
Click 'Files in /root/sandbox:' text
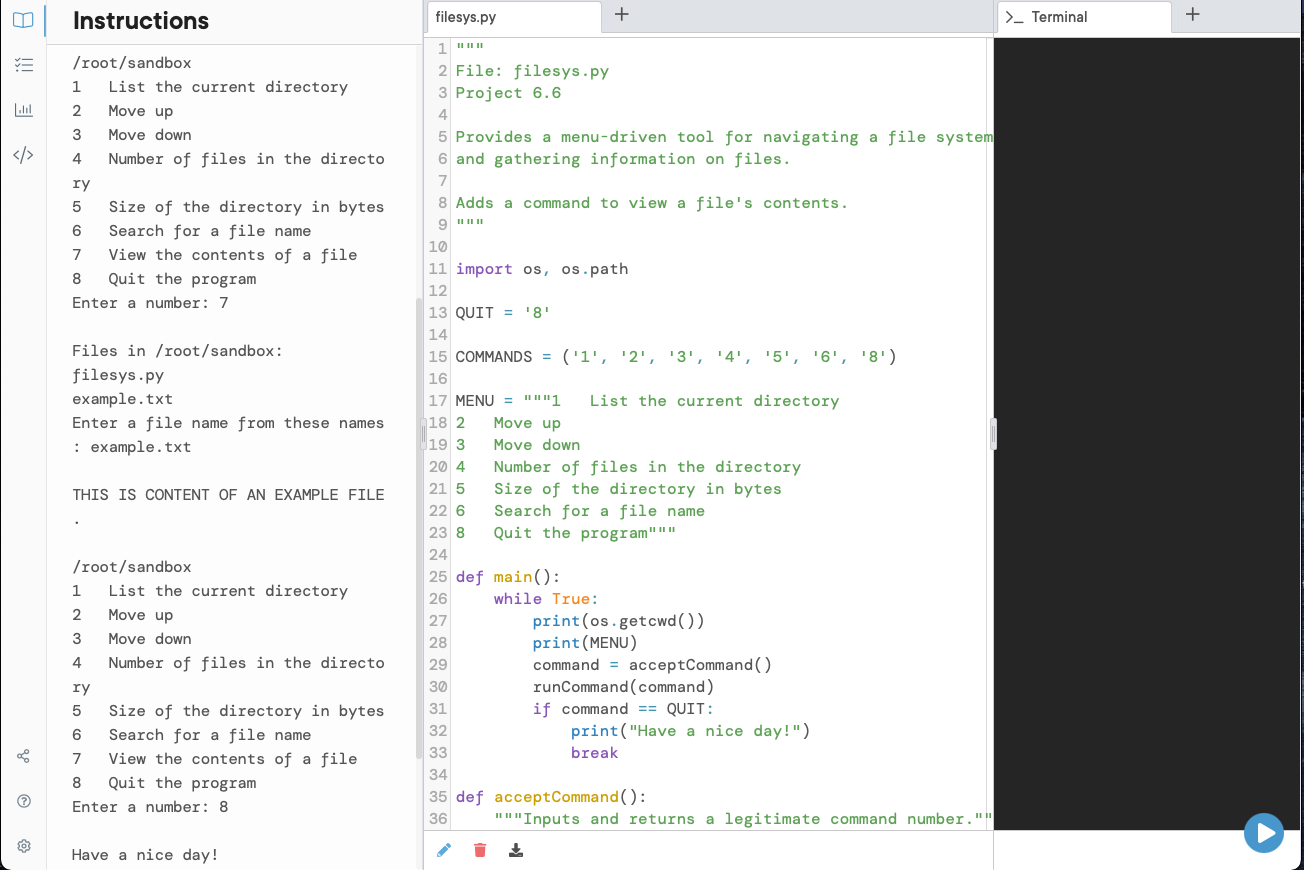177,351
